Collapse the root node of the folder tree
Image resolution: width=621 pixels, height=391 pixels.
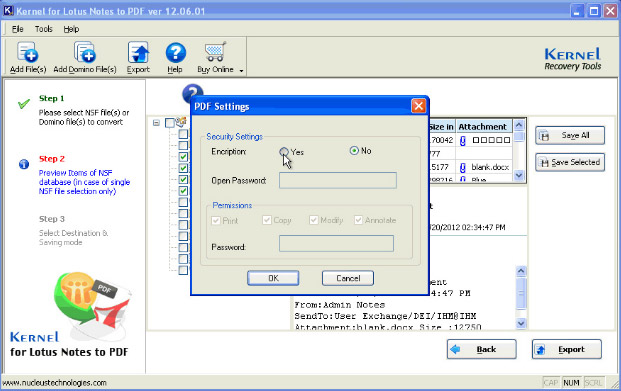click(x=156, y=123)
